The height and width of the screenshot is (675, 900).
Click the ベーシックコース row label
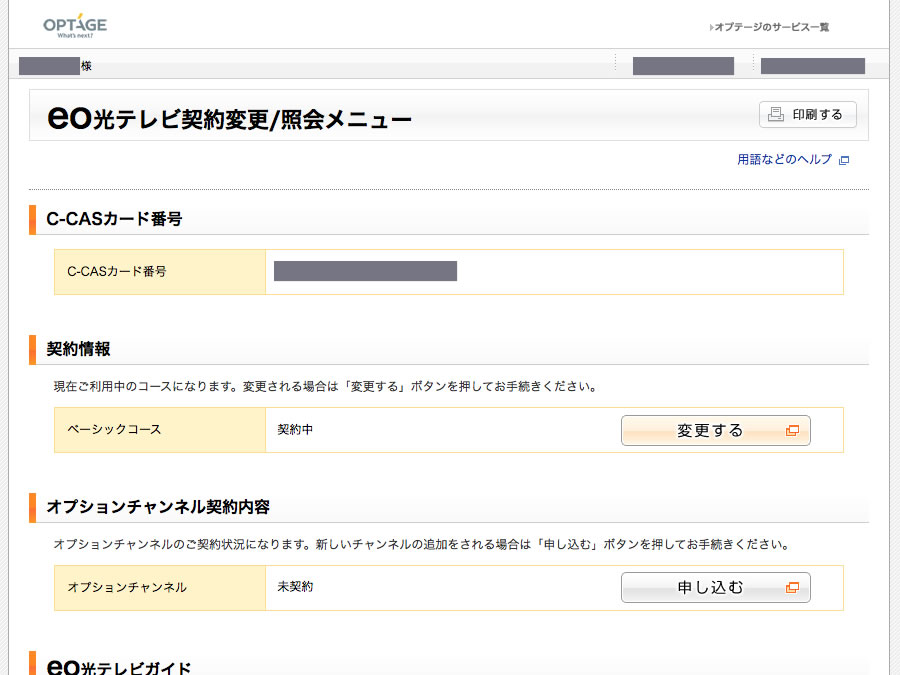[x=114, y=429]
